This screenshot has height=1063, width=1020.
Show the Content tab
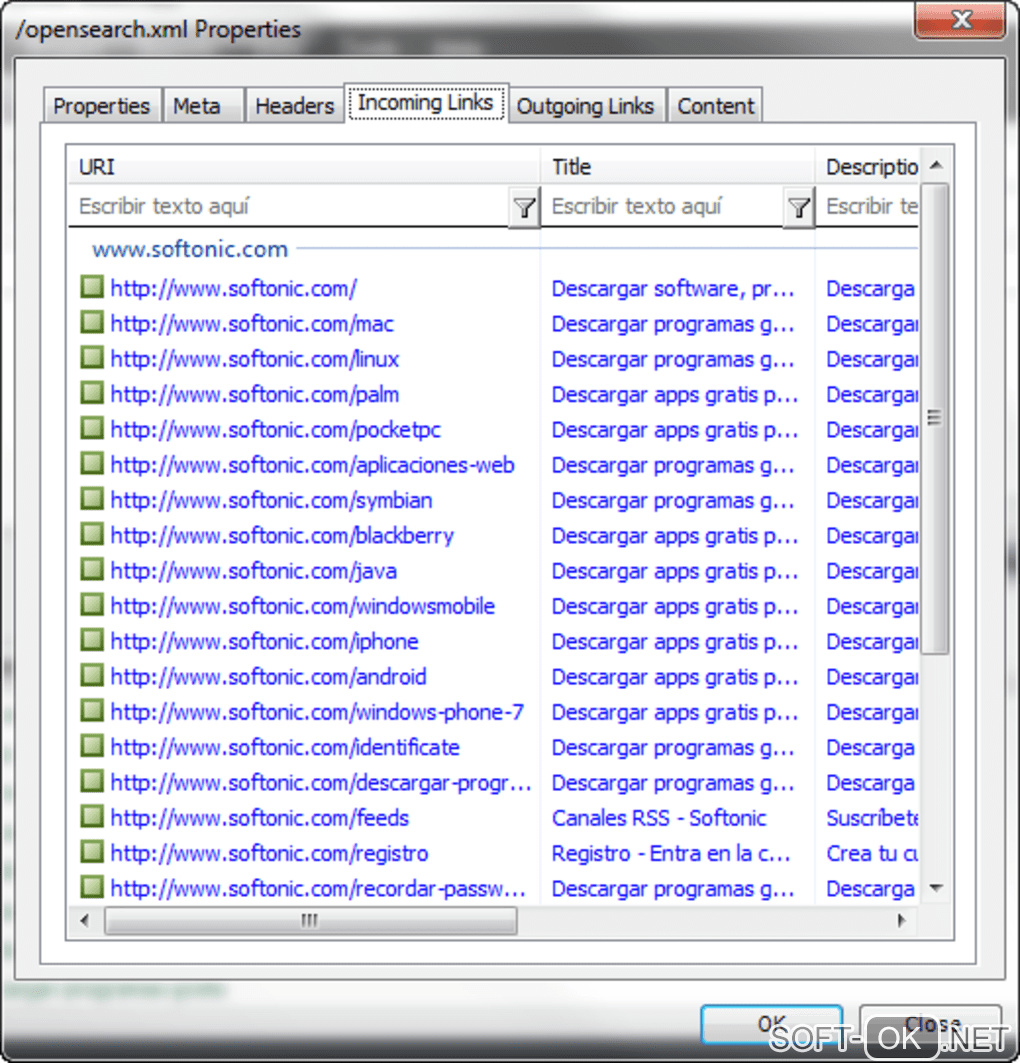[716, 106]
